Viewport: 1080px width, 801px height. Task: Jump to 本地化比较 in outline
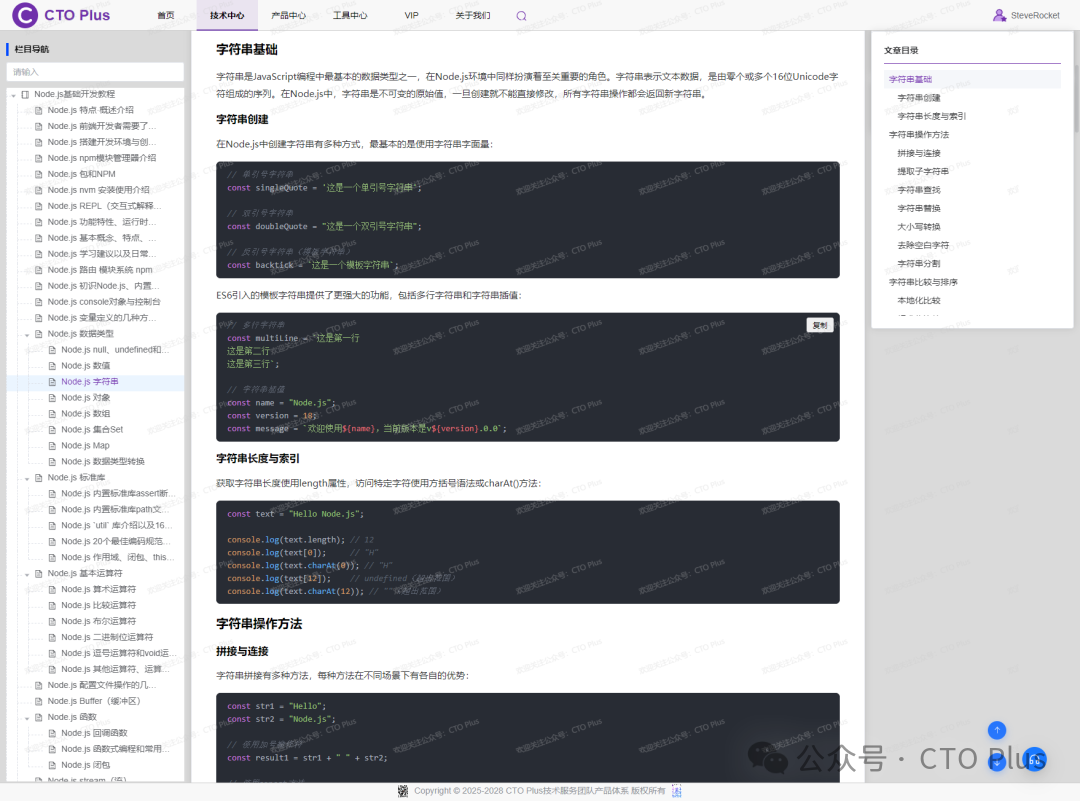click(919, 300)
